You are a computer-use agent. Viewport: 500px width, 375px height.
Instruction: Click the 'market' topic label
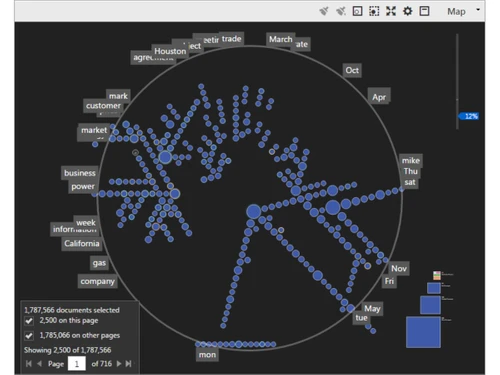point(94,130)
